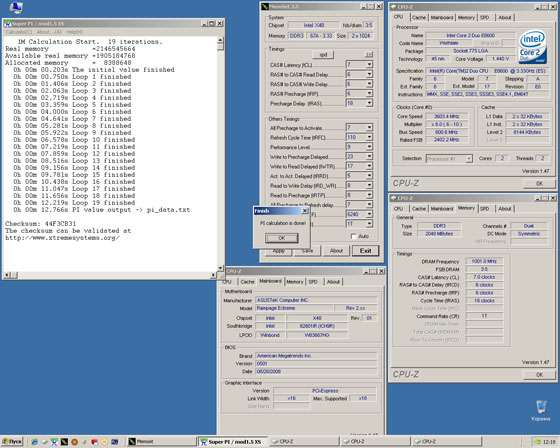Click the Super PI window title icon

(8, 24)
